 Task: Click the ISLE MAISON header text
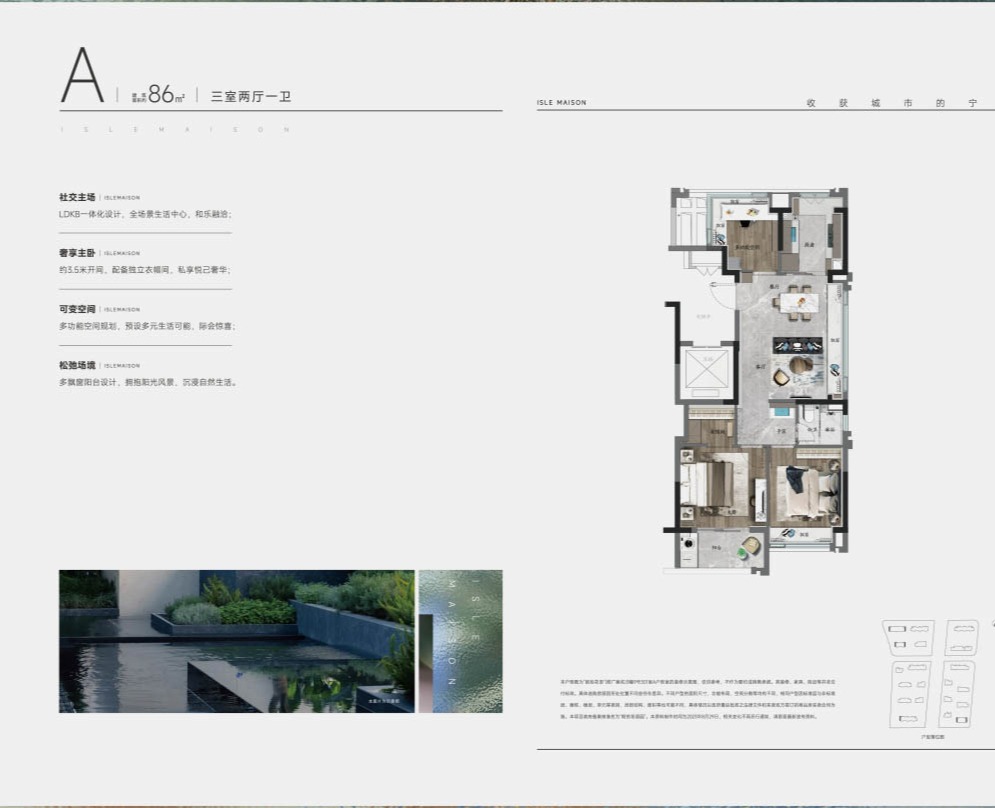pos(562,102)
